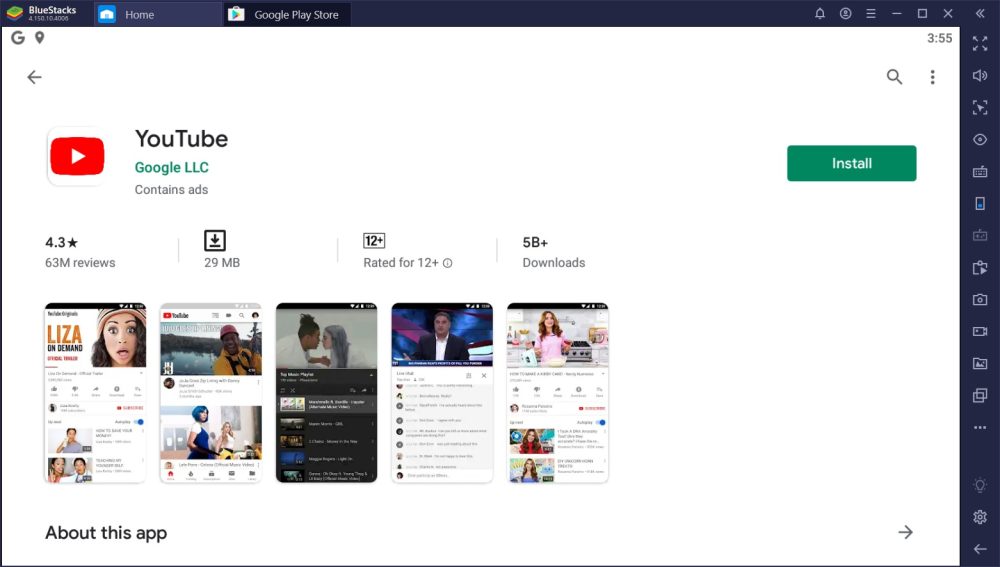Open keyboard controls in the sidebar
Image resolution: width=1000 pixels, height=567 pixels.
click(x=980, y=171)
